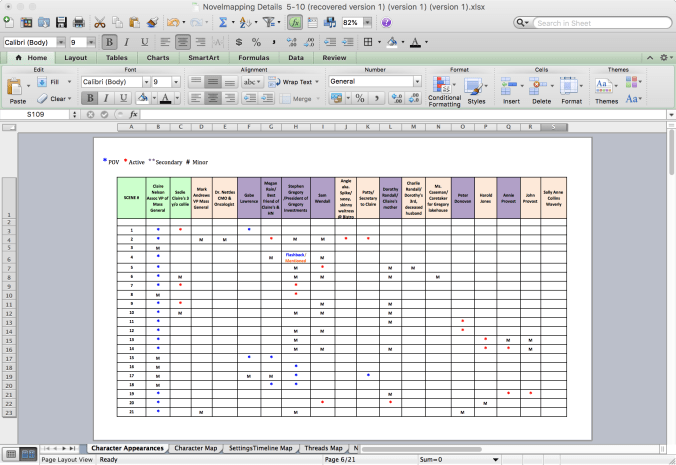Open Conditional Formatting in the ribbon
Screen dimensions: 676x465
444,89
